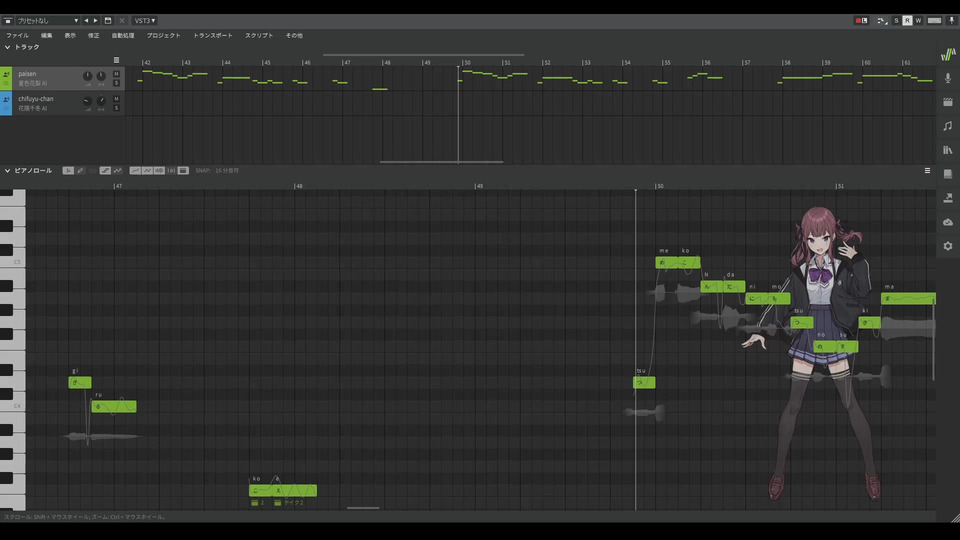Screen dimensions: 960x540
Task: Open the トランスポート menu
Action: click(x=213, y=36)
